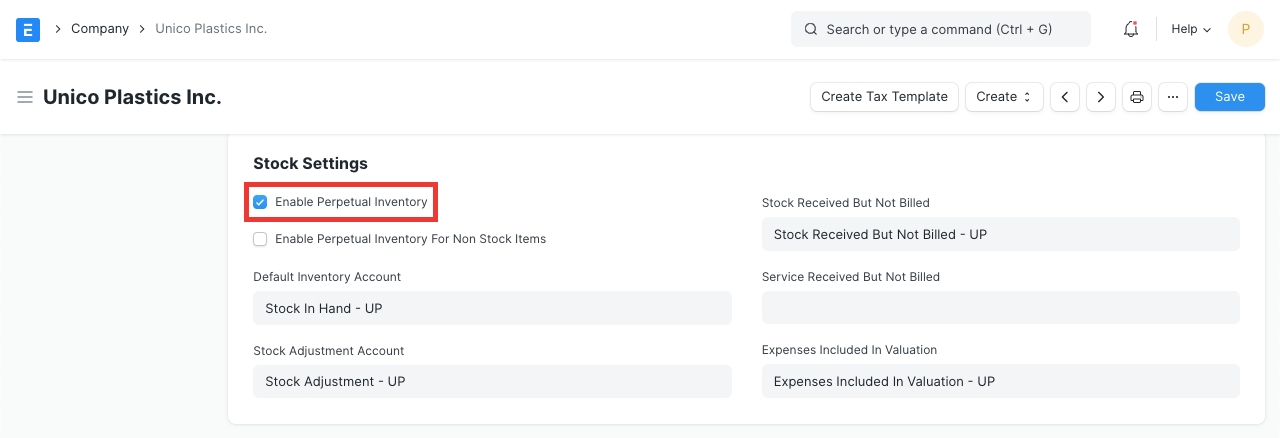Click Unico Plastics Inc. breadcrumb

[x=211, y=29]
